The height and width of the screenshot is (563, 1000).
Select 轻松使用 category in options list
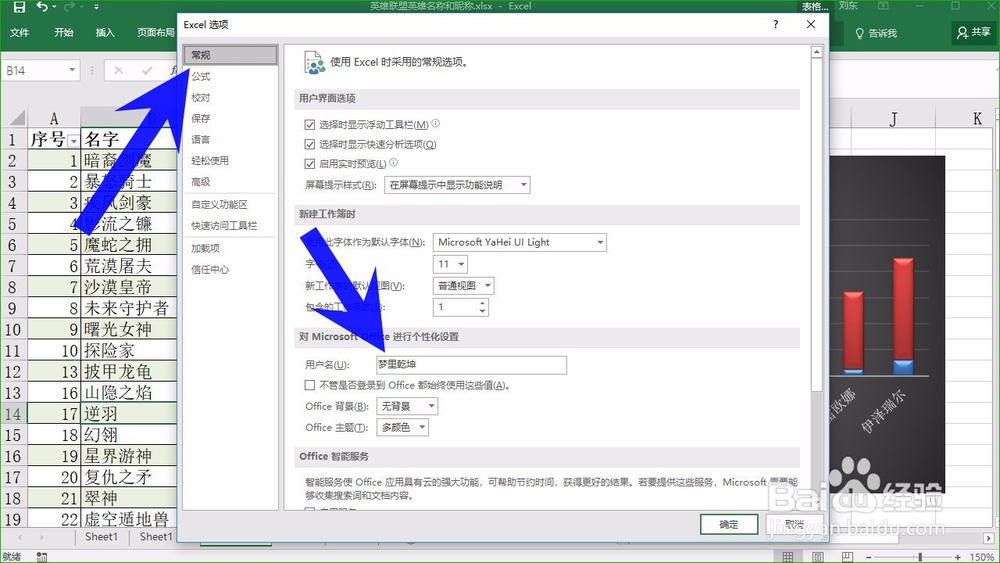(230, 161)
